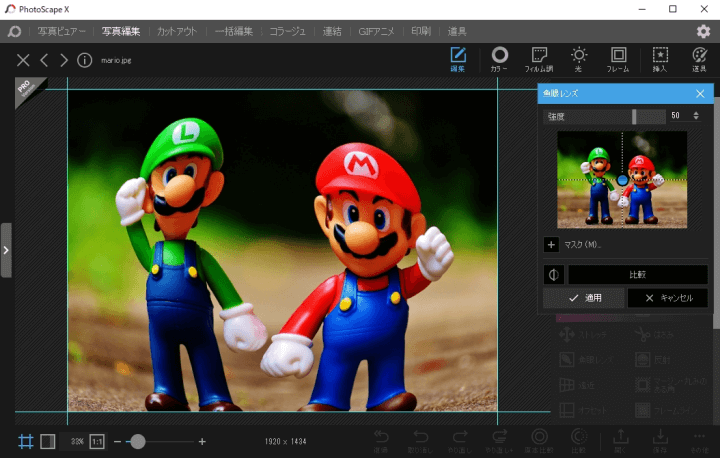Click the fisheye center point in preview

622,180
